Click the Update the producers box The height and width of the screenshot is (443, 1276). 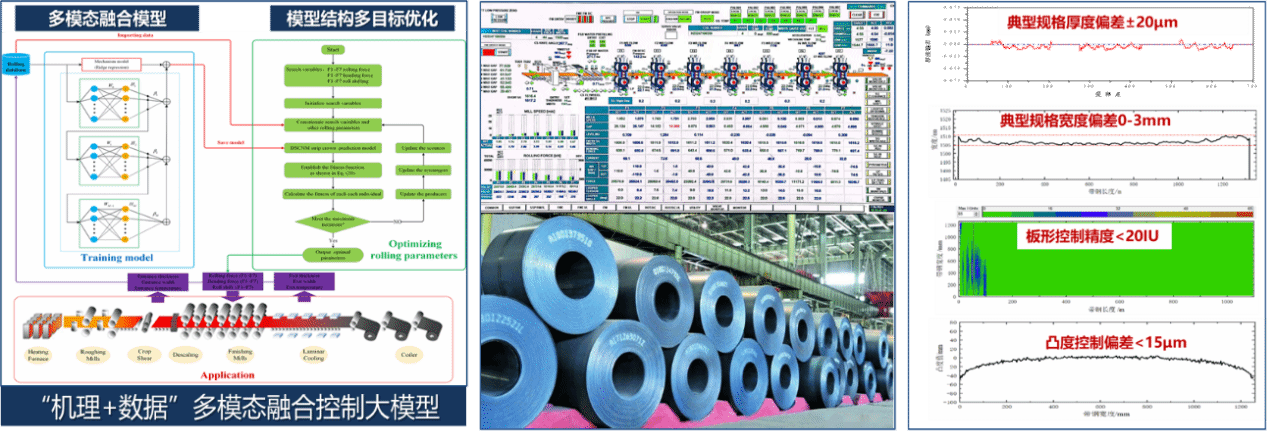425,192
